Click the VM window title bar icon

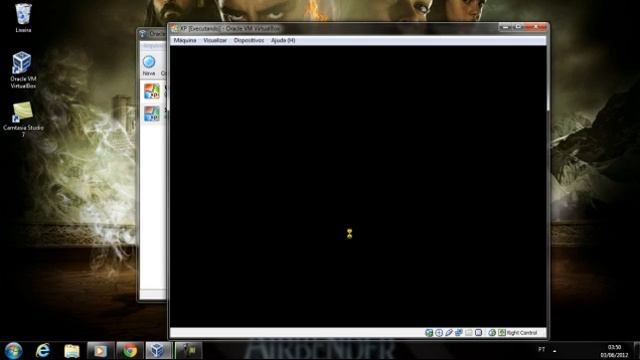tap(175, 29)
